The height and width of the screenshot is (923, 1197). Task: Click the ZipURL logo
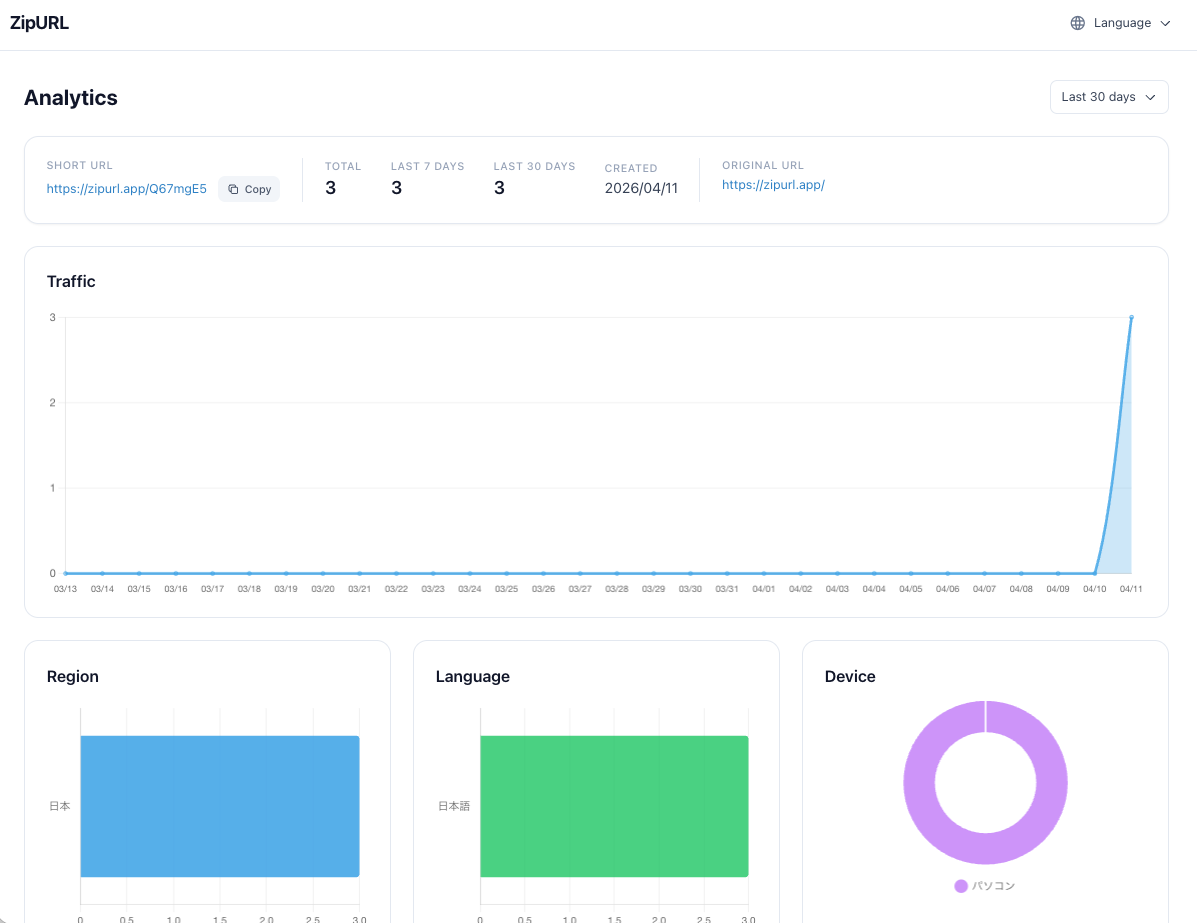coord(39,23)
